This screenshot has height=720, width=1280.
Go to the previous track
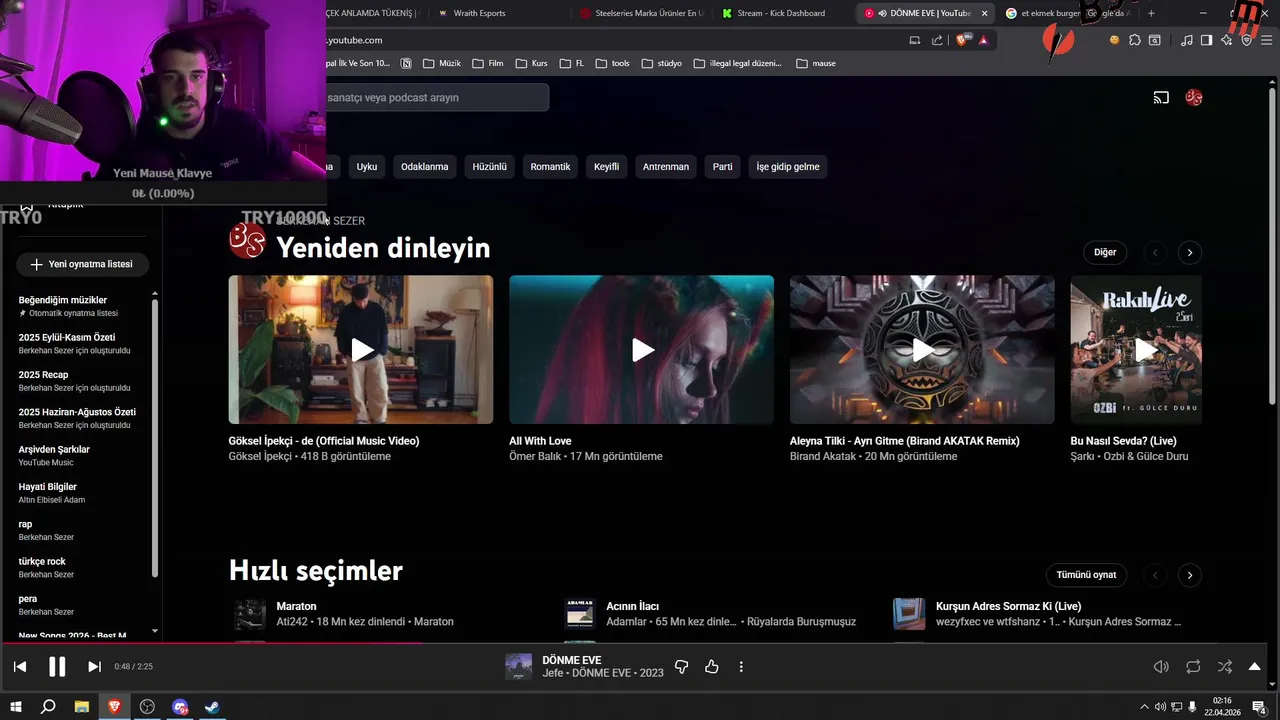pos(20,667)
